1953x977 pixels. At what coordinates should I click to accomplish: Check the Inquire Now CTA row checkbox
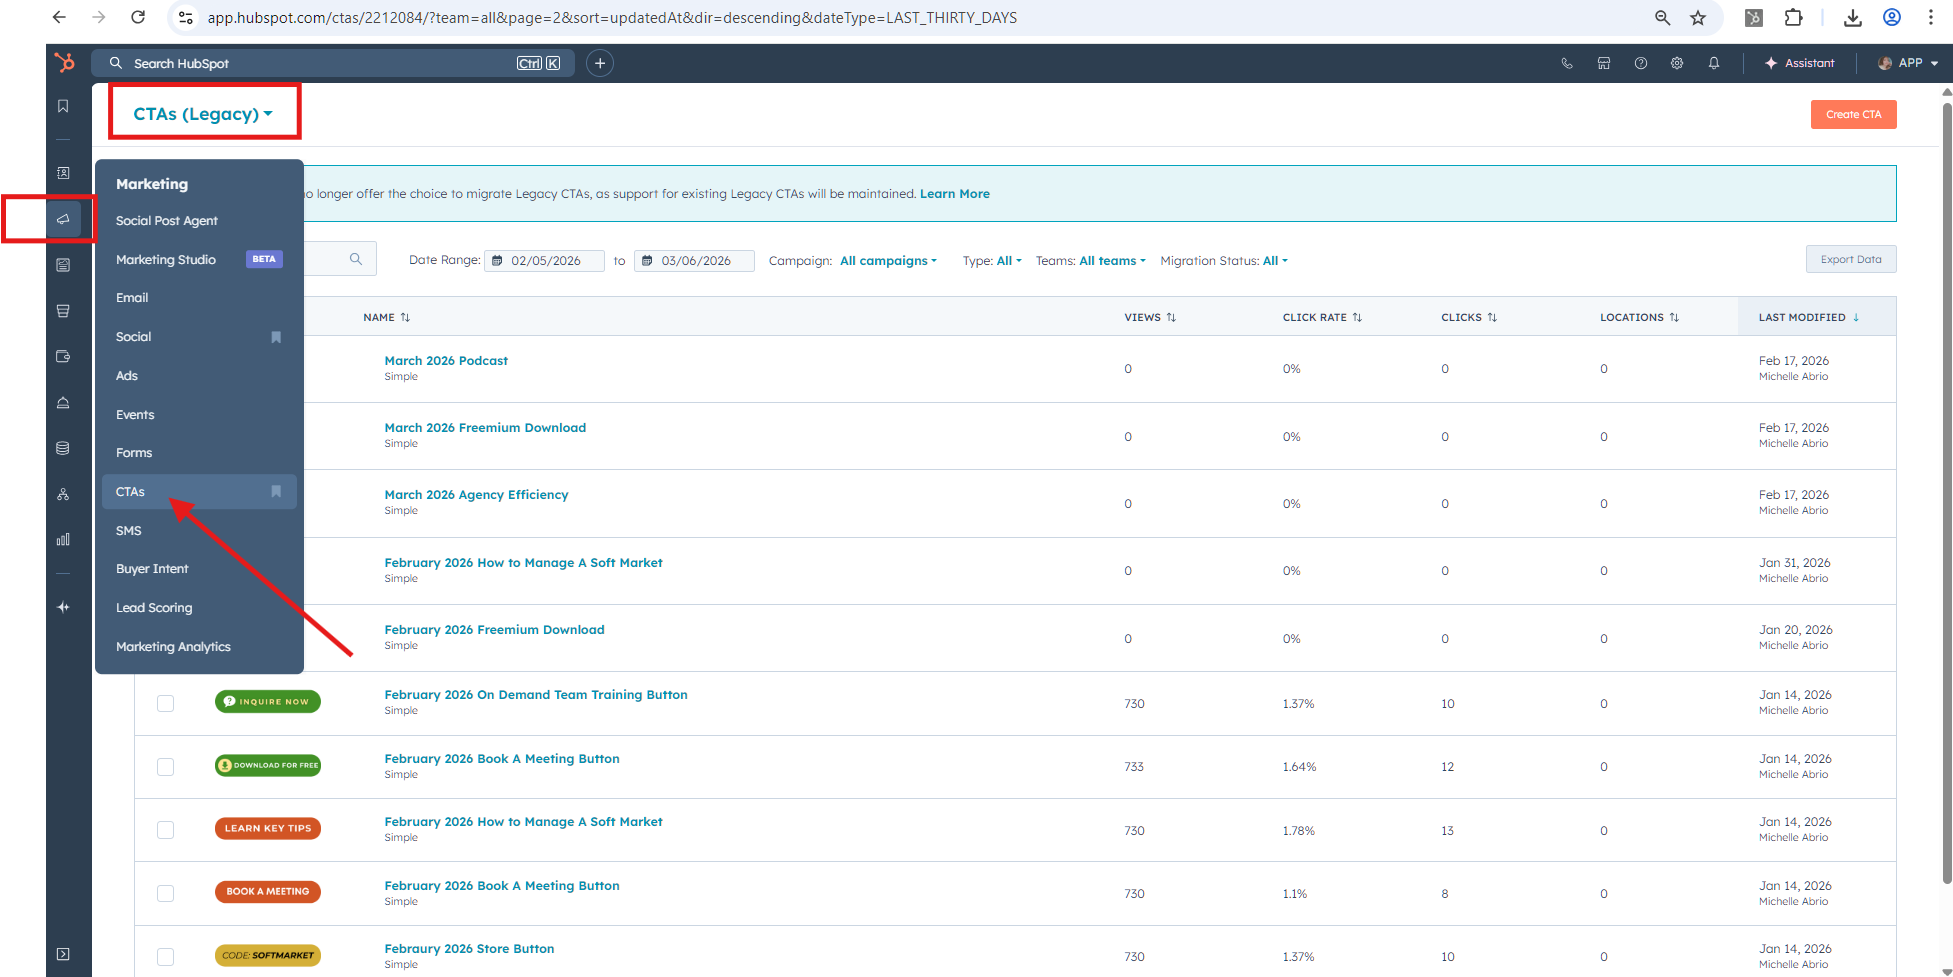pyautogui.click(x=166, y=703)
